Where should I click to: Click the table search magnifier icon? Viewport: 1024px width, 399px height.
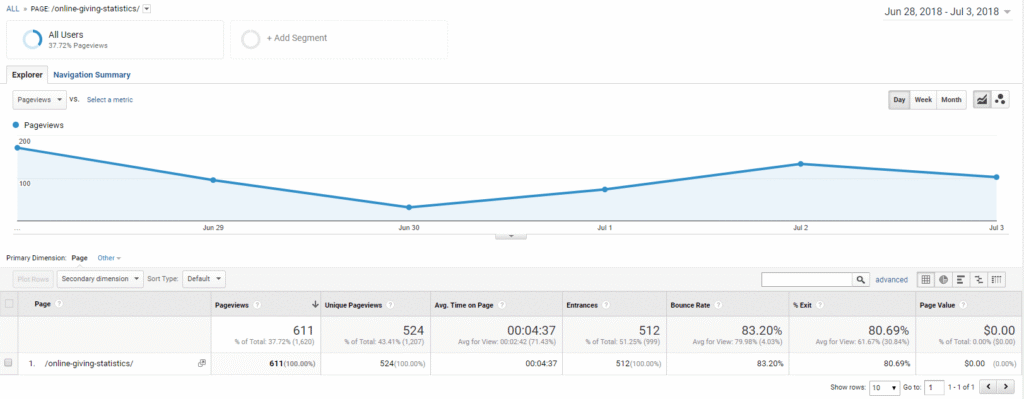[x=861, y=279]
